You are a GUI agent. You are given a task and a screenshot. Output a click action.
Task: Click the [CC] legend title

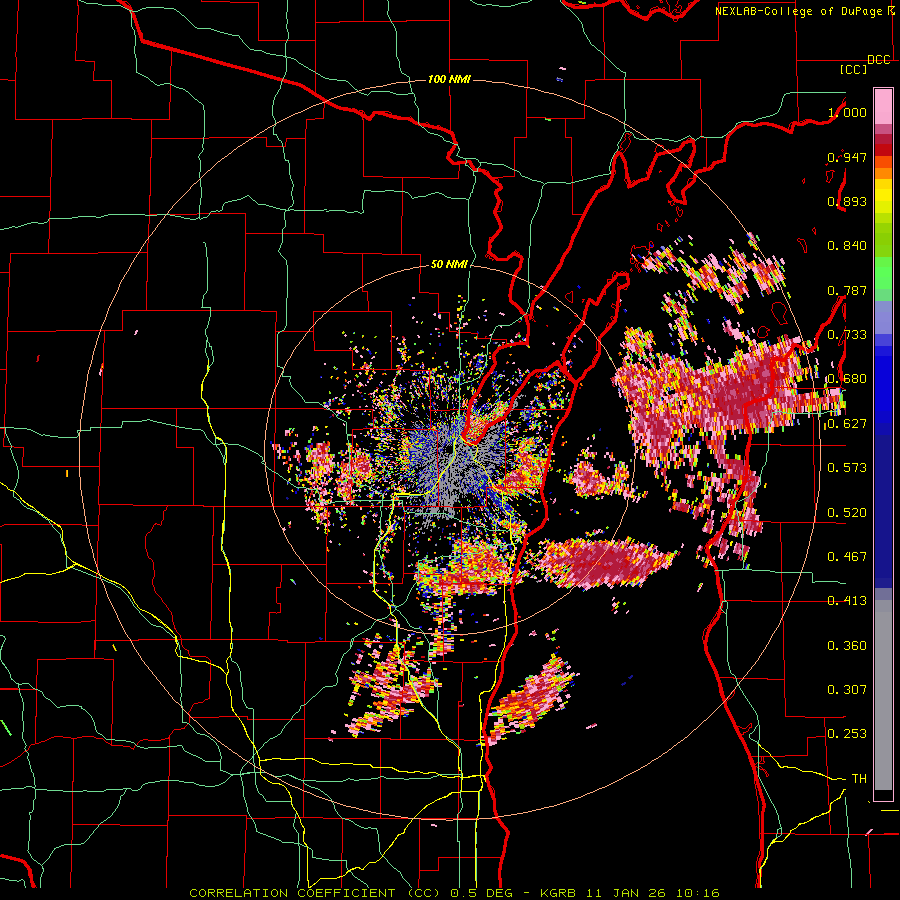coord(854,70)
